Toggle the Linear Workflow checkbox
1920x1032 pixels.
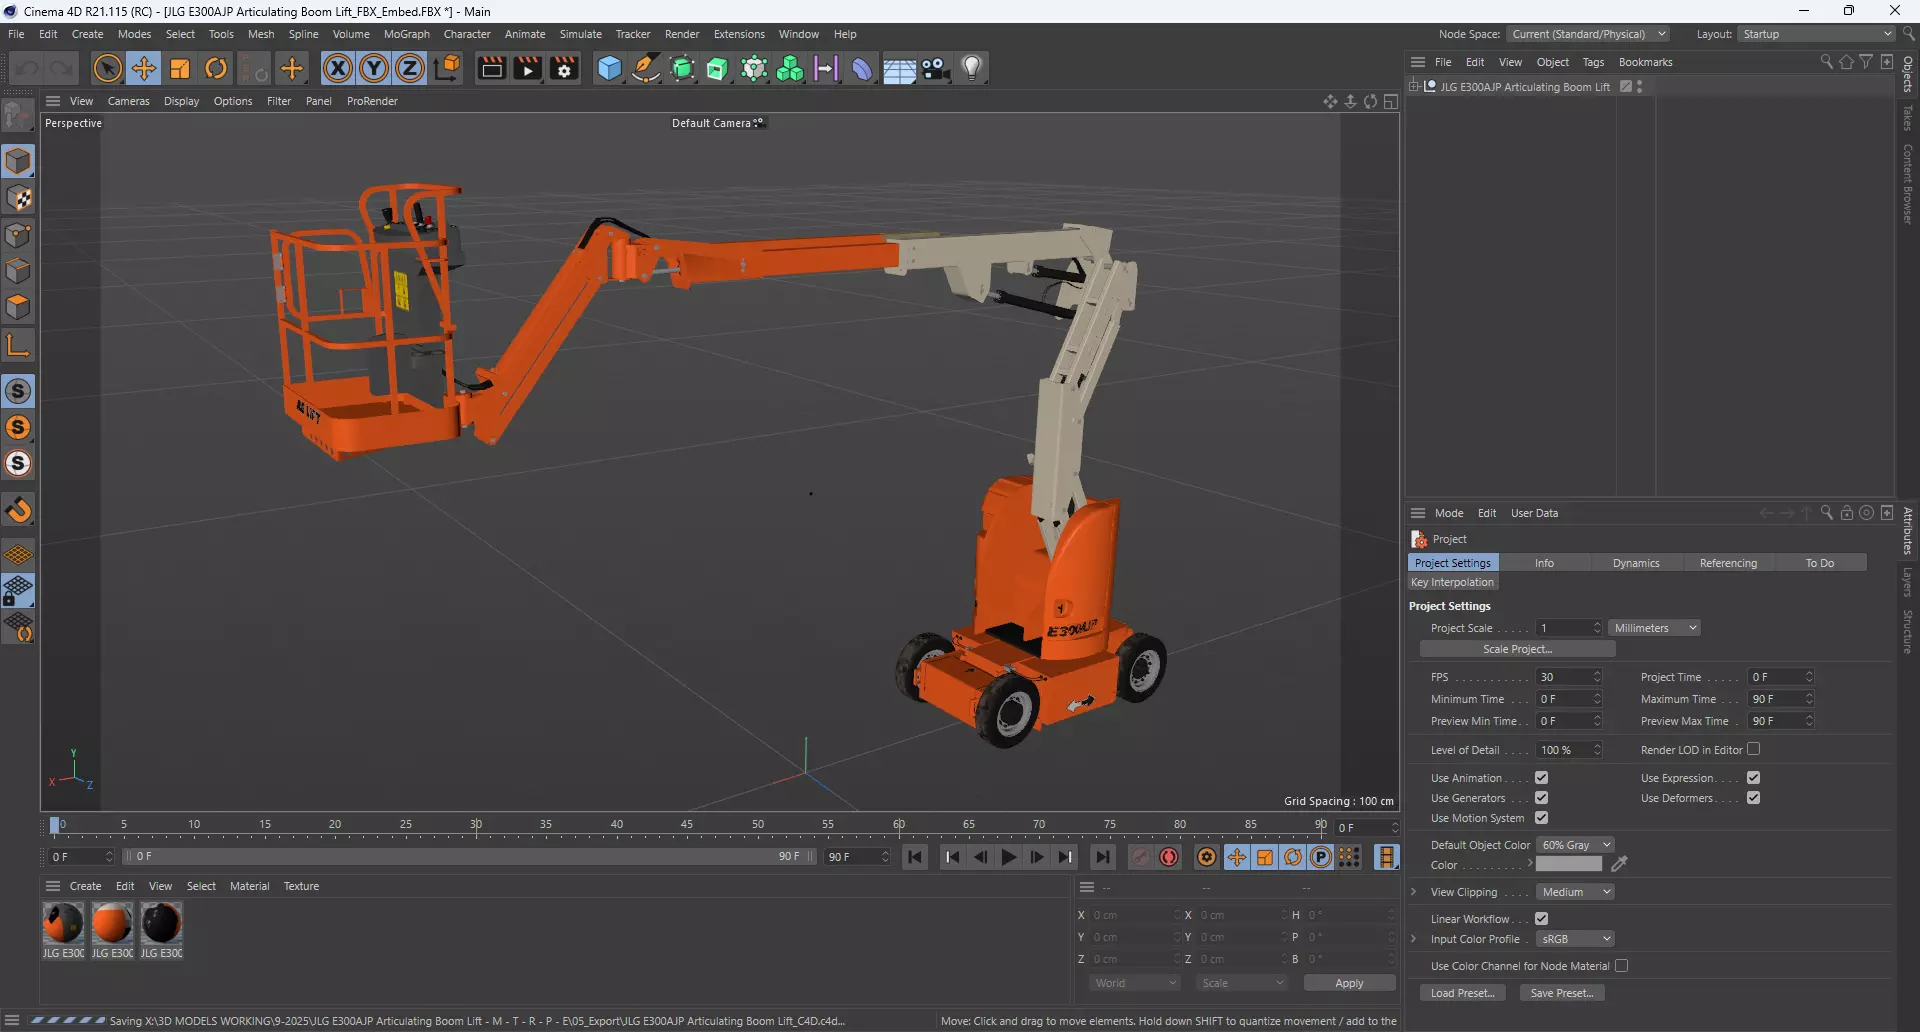(1541, 919)
